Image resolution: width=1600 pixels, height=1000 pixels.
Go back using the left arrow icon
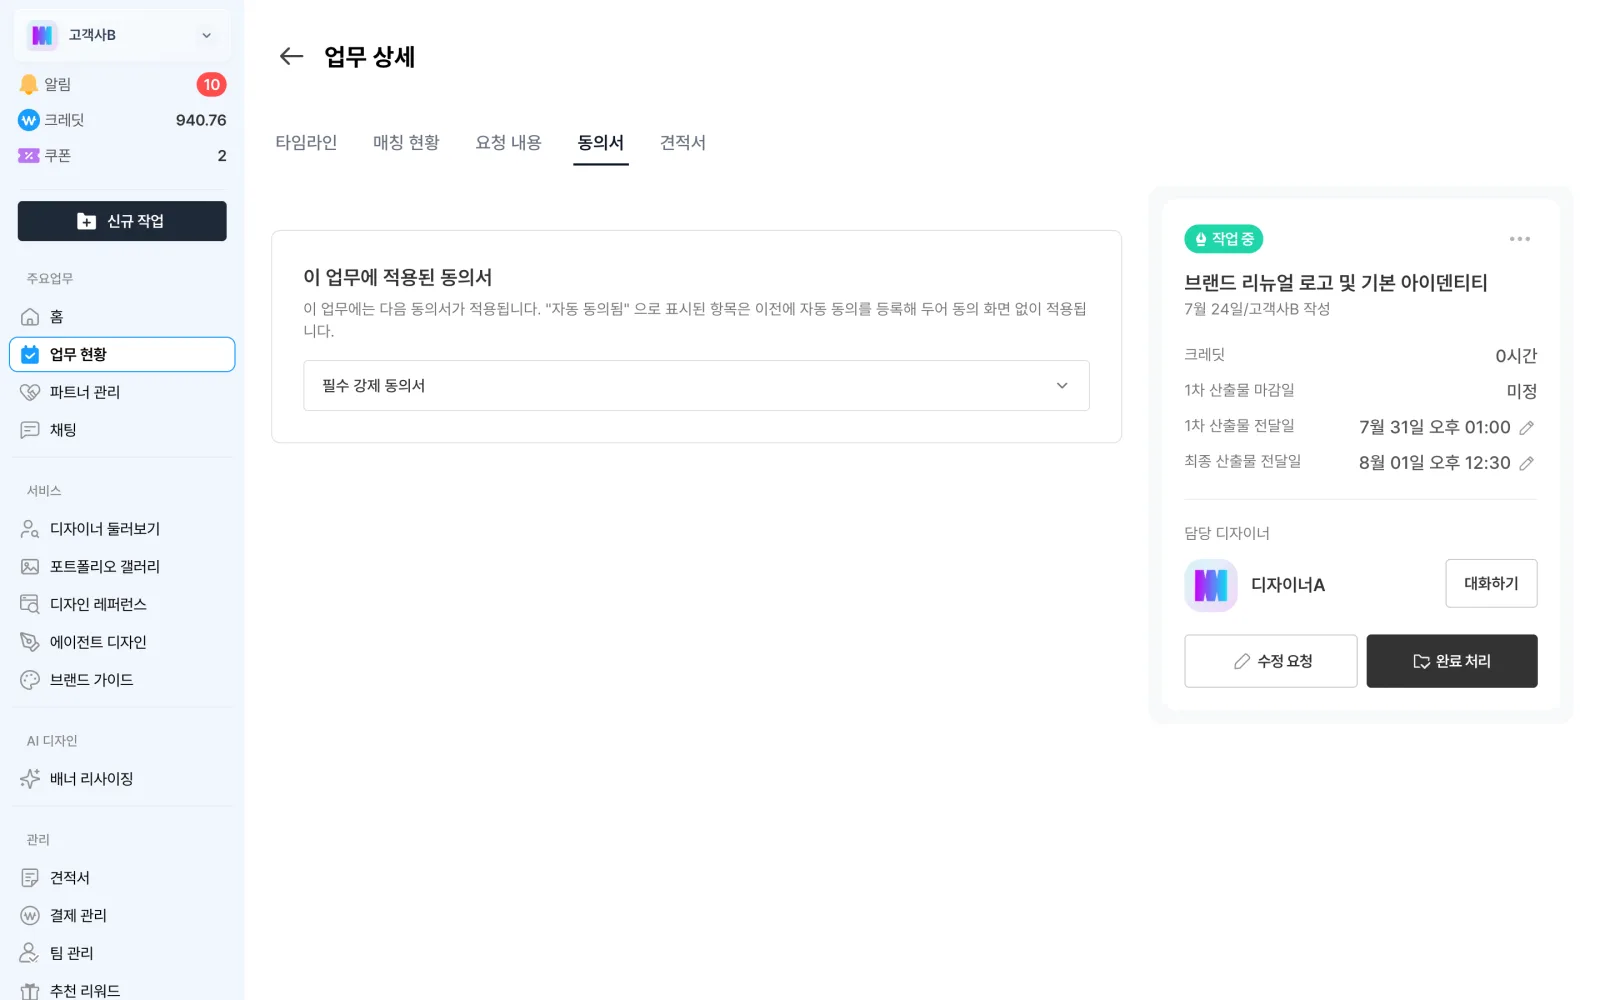pyautogui.click(x=291, y=56)
